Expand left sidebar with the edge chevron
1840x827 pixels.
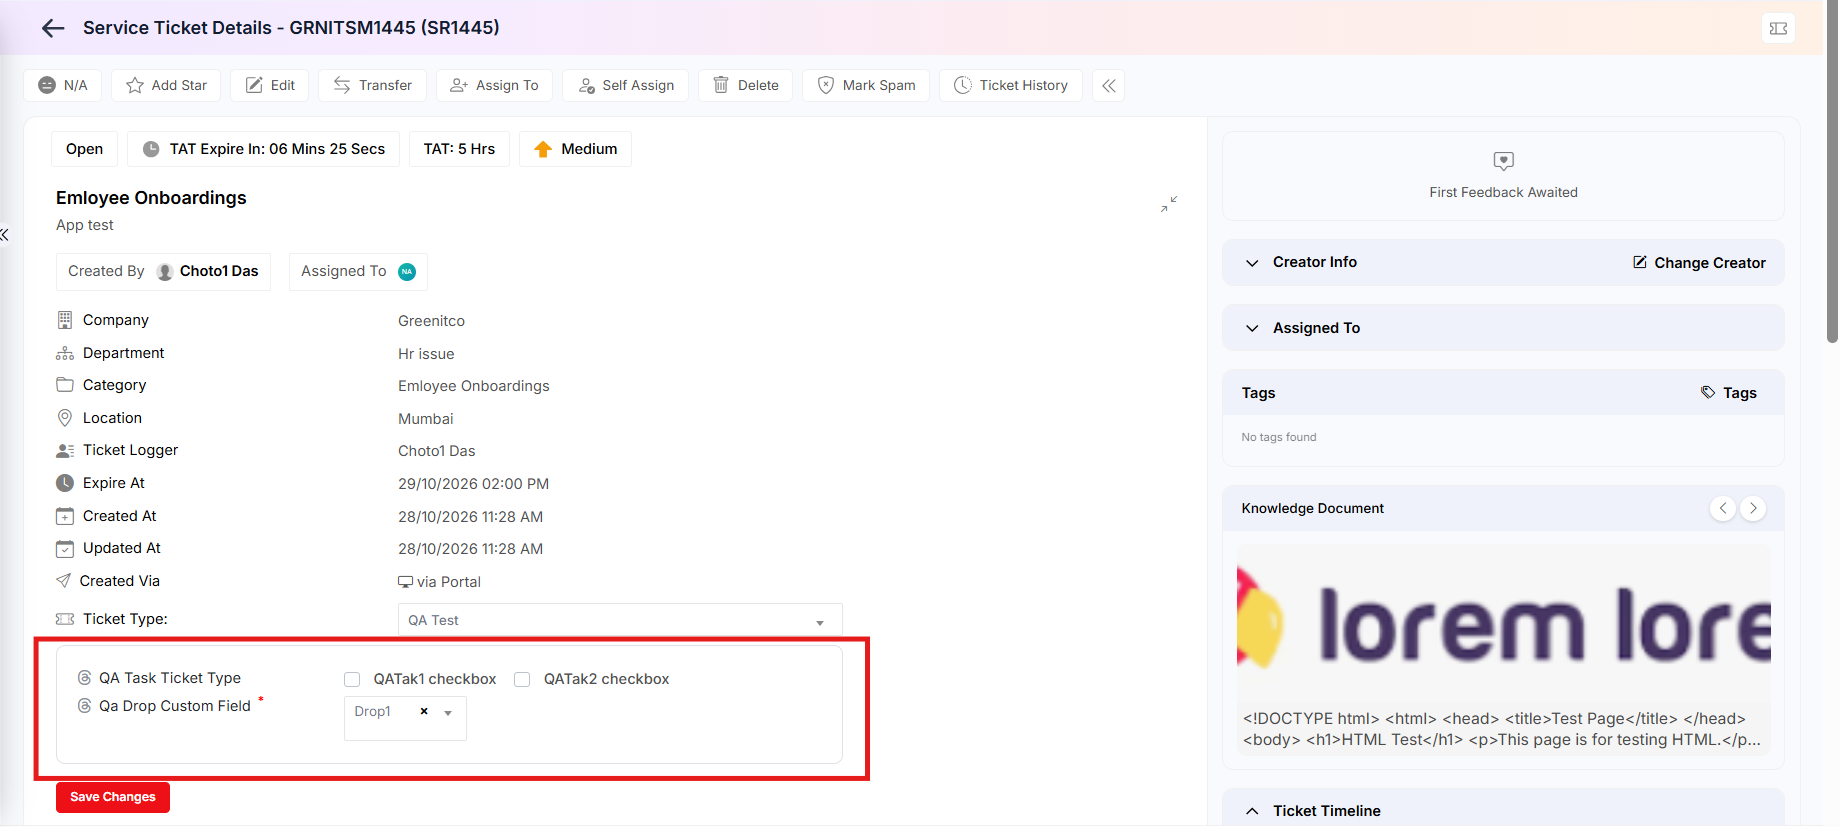[4, 235]
